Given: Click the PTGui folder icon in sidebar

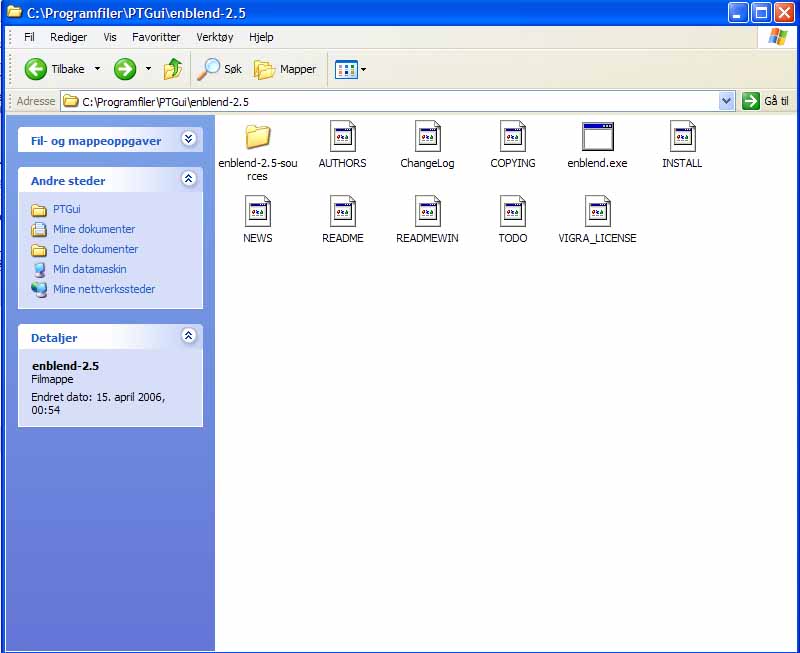Looking at the screenshot, I should [x=39, y=210].
